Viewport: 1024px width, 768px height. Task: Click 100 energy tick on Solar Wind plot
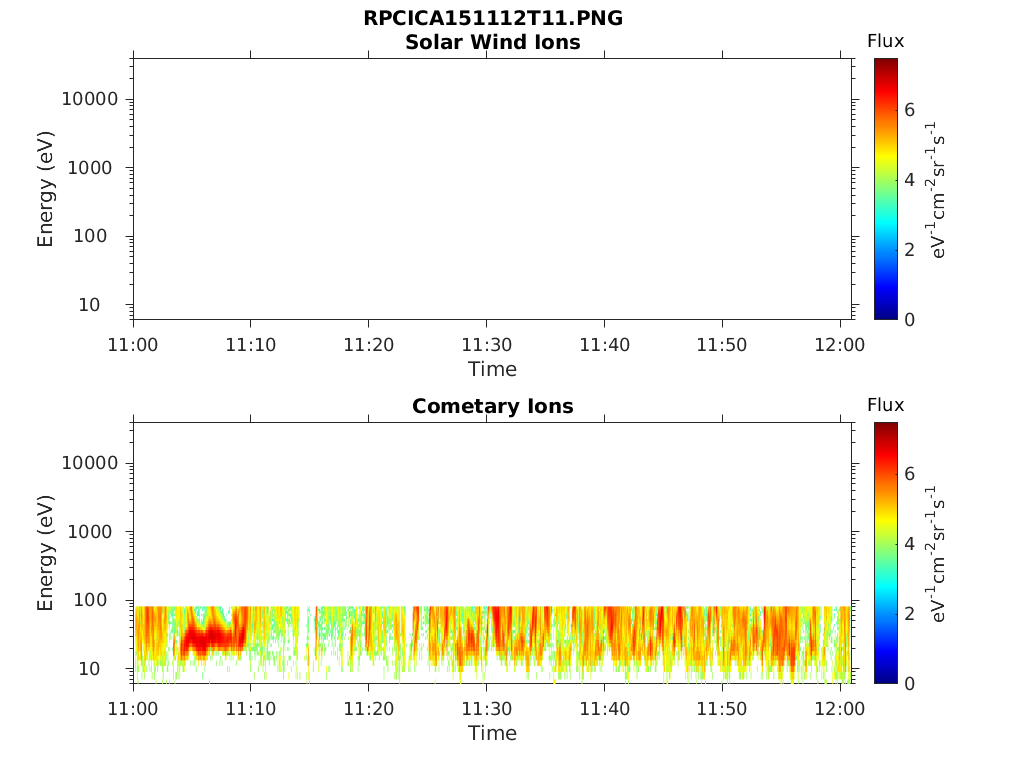(x=90, y=236)
